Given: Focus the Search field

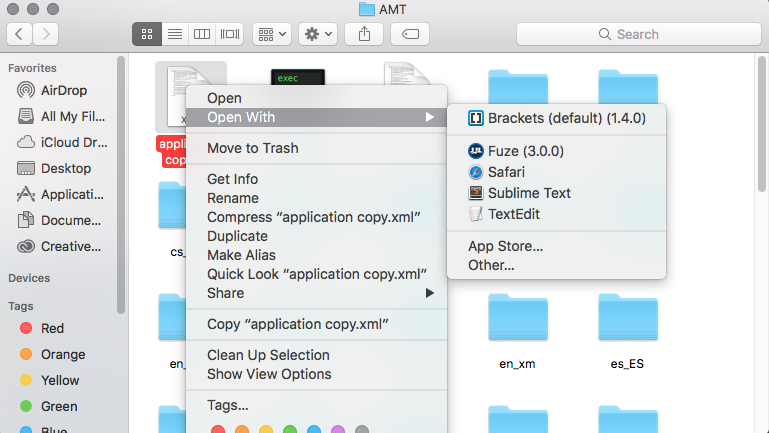Looking at the screenshot, I should pyautogui.click(x=639, y=34).
